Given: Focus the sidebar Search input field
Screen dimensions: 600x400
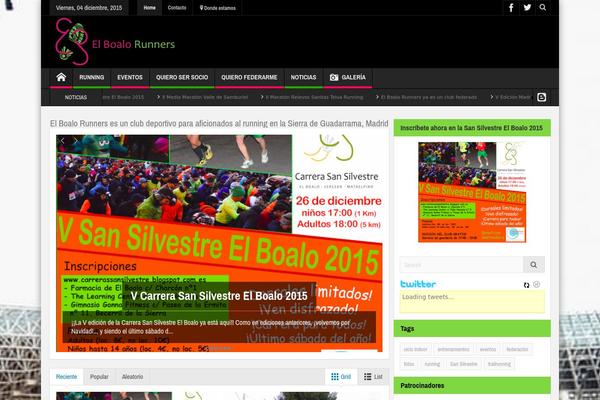Looking at the screenshot, I should pyautogui.click(x=461, y=265).
